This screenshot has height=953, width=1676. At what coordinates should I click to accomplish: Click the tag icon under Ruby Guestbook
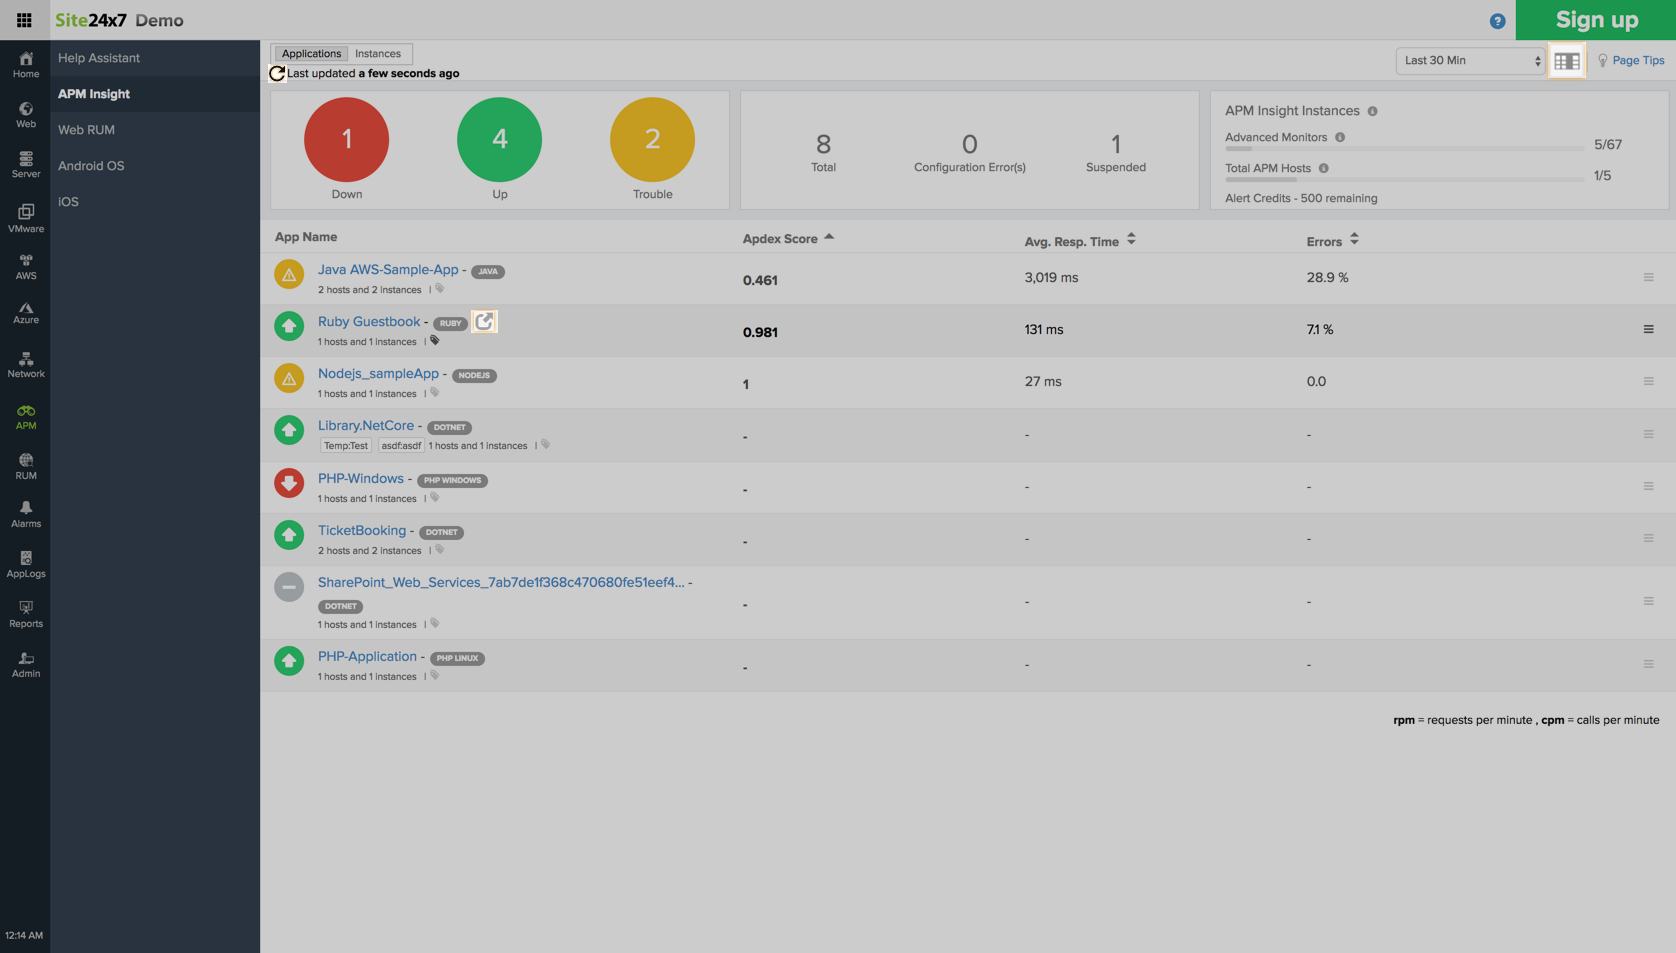434,341
